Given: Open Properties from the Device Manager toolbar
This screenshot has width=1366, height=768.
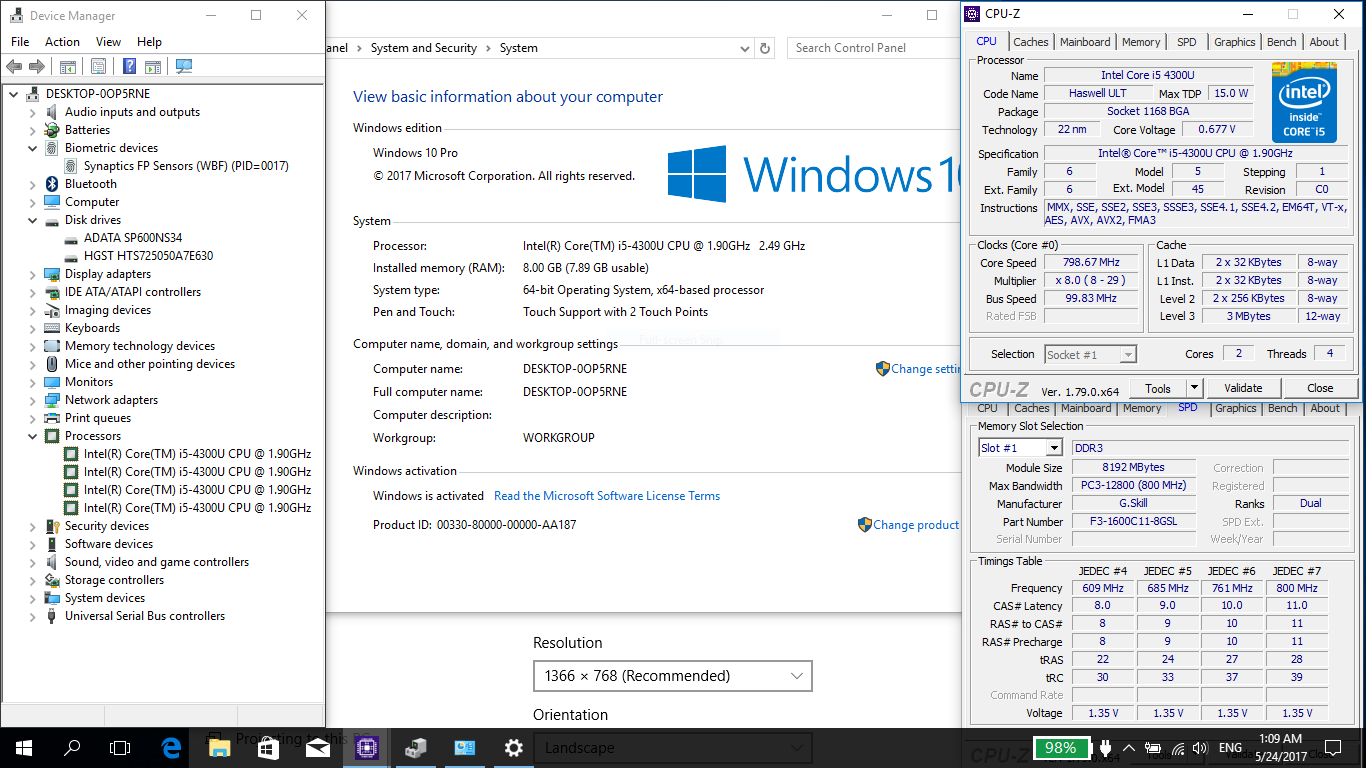Looking at the screenshot, I should 98,66.
